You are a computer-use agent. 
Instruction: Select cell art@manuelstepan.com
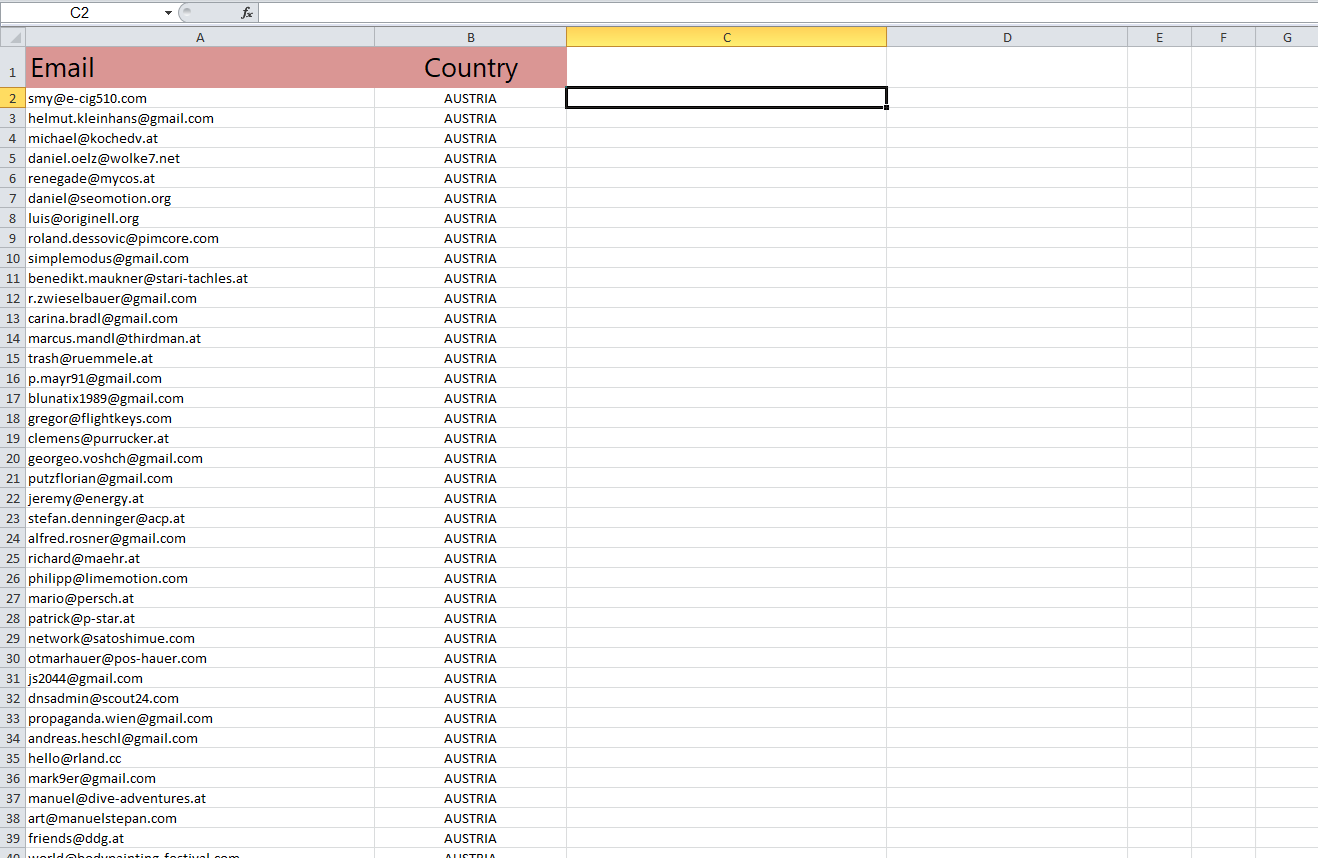(x=200, y=818)
